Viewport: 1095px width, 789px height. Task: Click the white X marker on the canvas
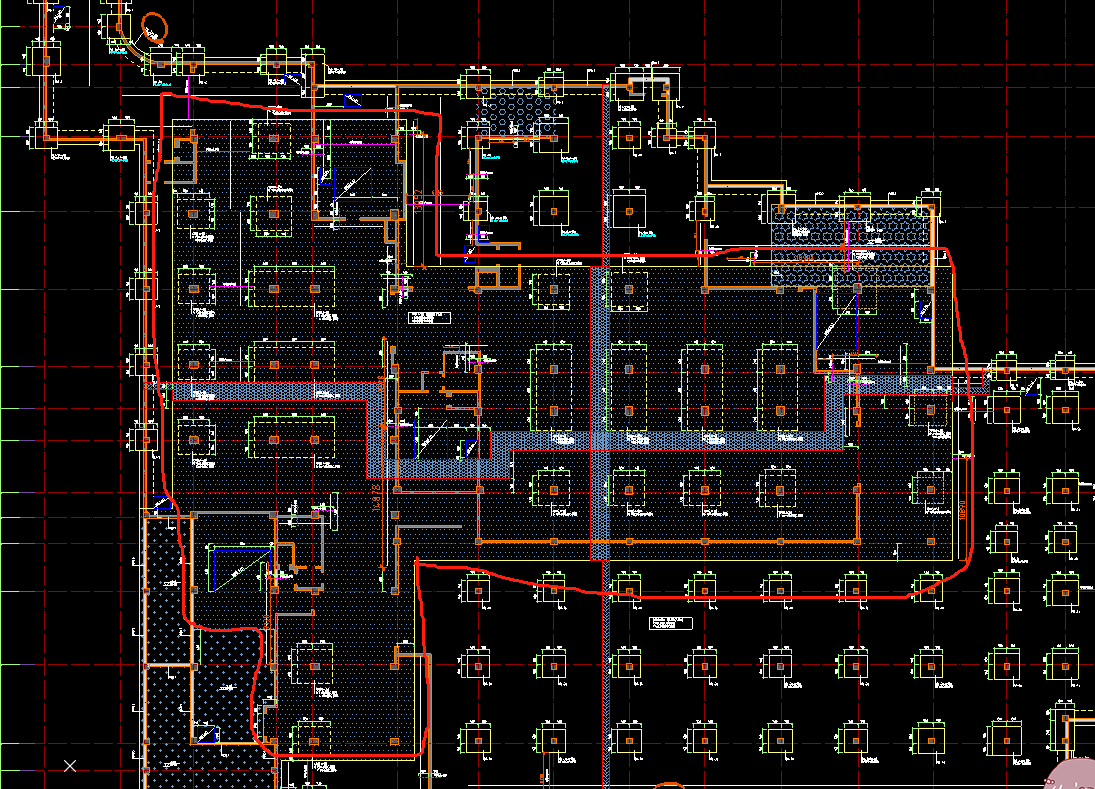click(x=70, y=766)
